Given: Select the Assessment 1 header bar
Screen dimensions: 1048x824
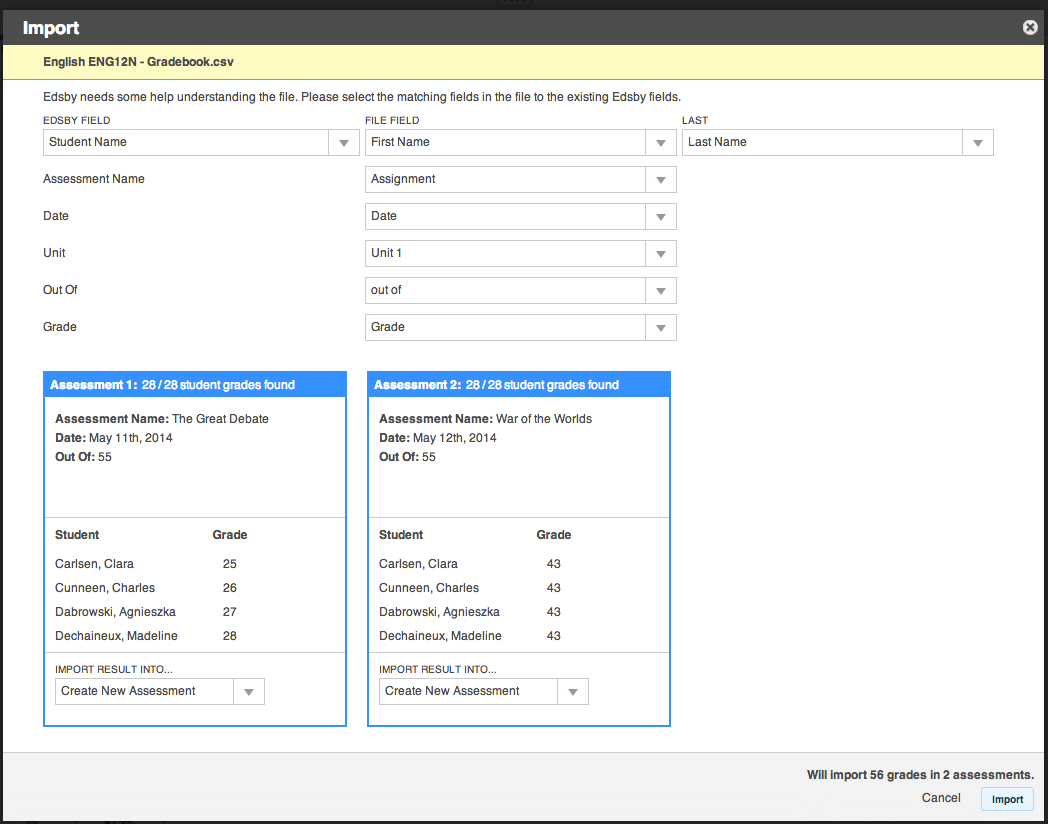Looking at the screenshot, I should pos(194,385).
